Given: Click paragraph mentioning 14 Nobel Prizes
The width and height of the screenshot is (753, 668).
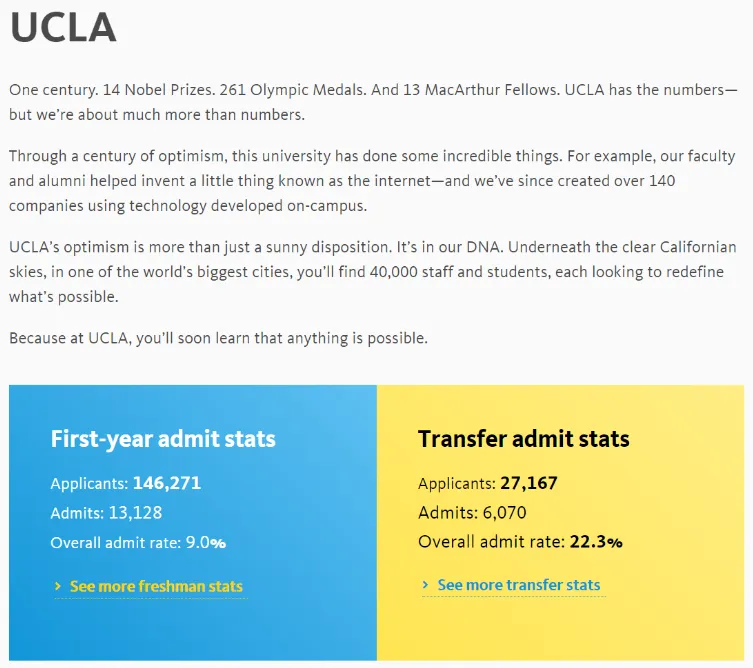Looking at the screenshot, I should coord(373,102).
